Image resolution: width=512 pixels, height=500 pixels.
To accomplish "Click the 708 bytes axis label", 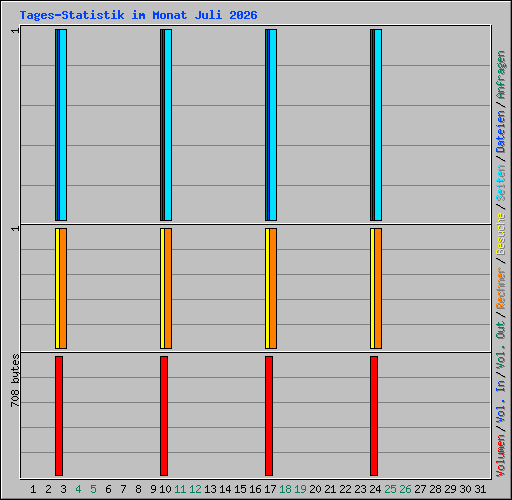I will (x=15, y=381).
